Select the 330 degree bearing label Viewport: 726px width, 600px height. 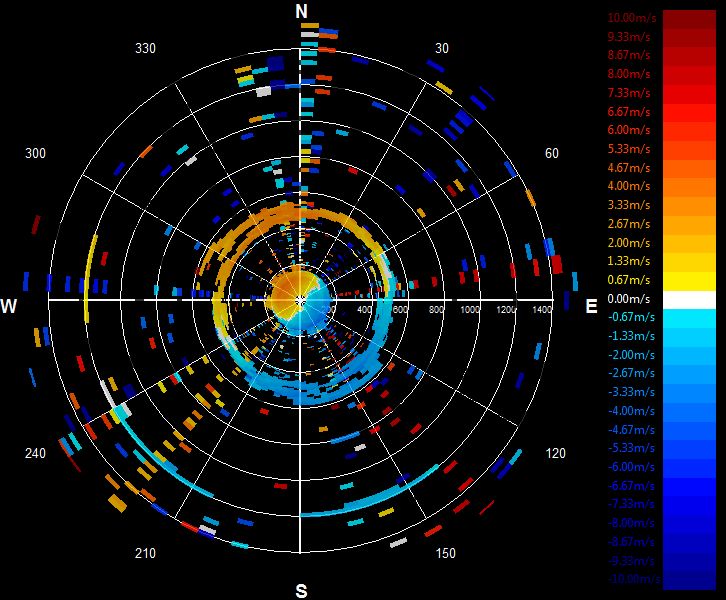click(145, 49)
